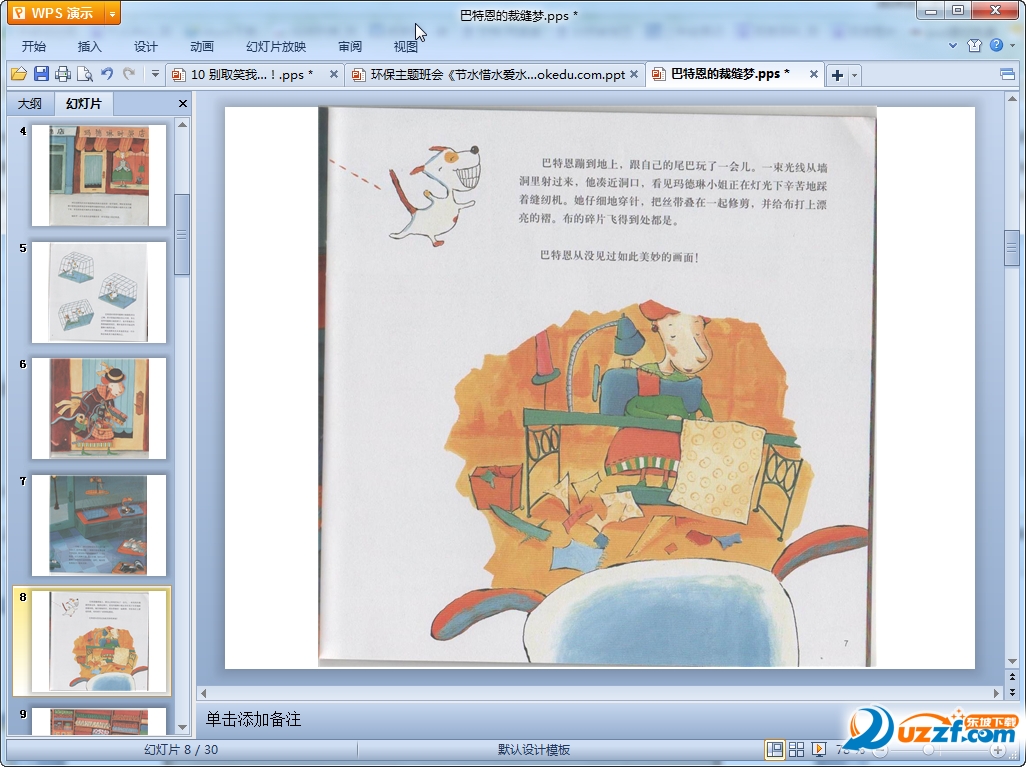Select slide 4 thumbnail
The height and width of the screenshot is (767, 1026).
[x=99, y=175]
